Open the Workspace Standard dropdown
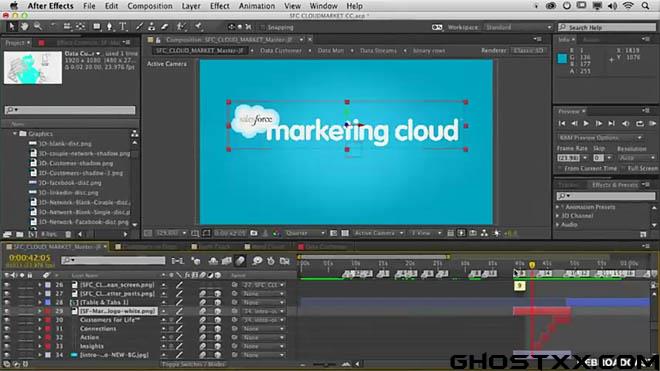 (518, 27)
